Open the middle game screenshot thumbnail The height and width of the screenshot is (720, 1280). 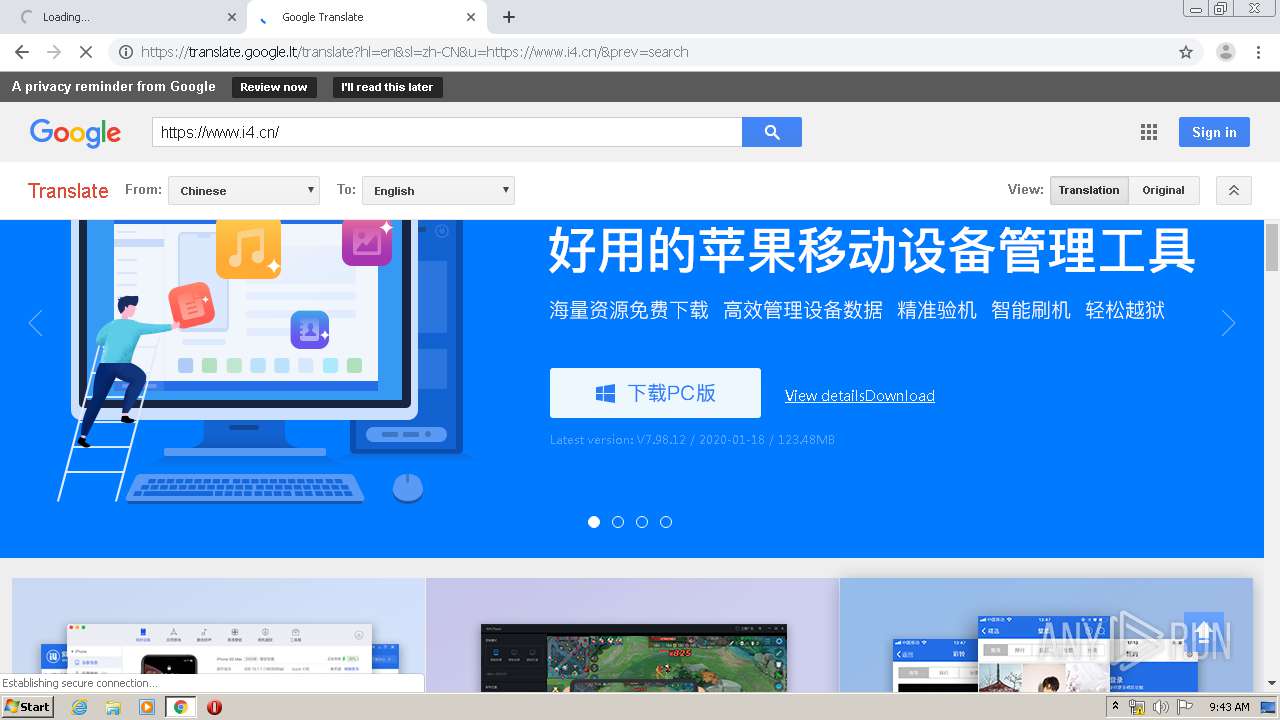[633, 634]
